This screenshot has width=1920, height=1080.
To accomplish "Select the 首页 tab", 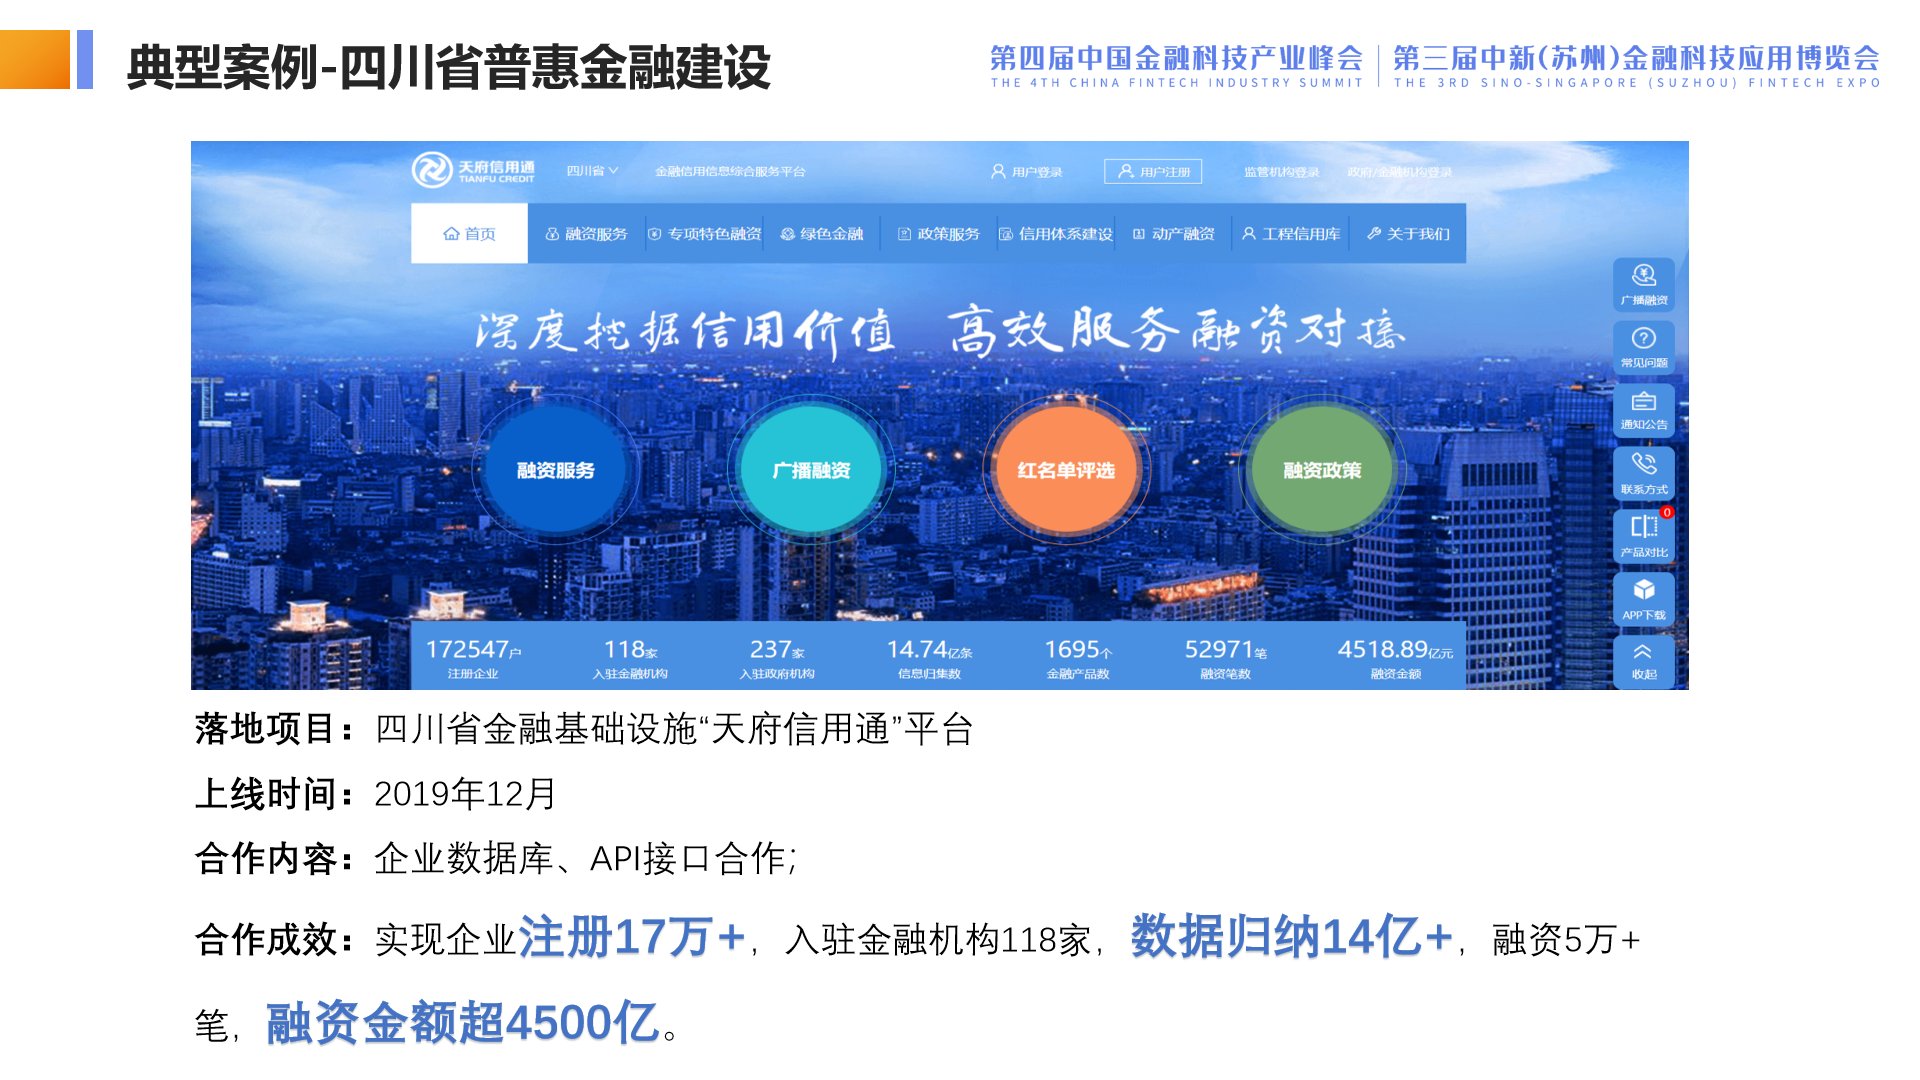I will tap(469, 233).
